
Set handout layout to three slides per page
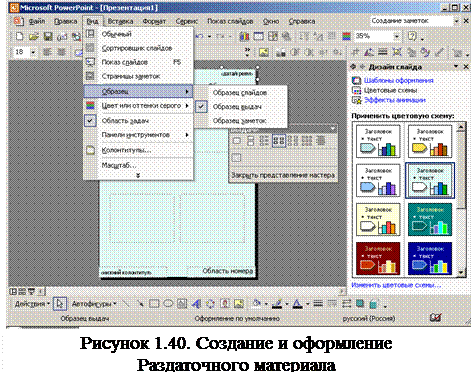pyautogui.click(x=264, y=141)
